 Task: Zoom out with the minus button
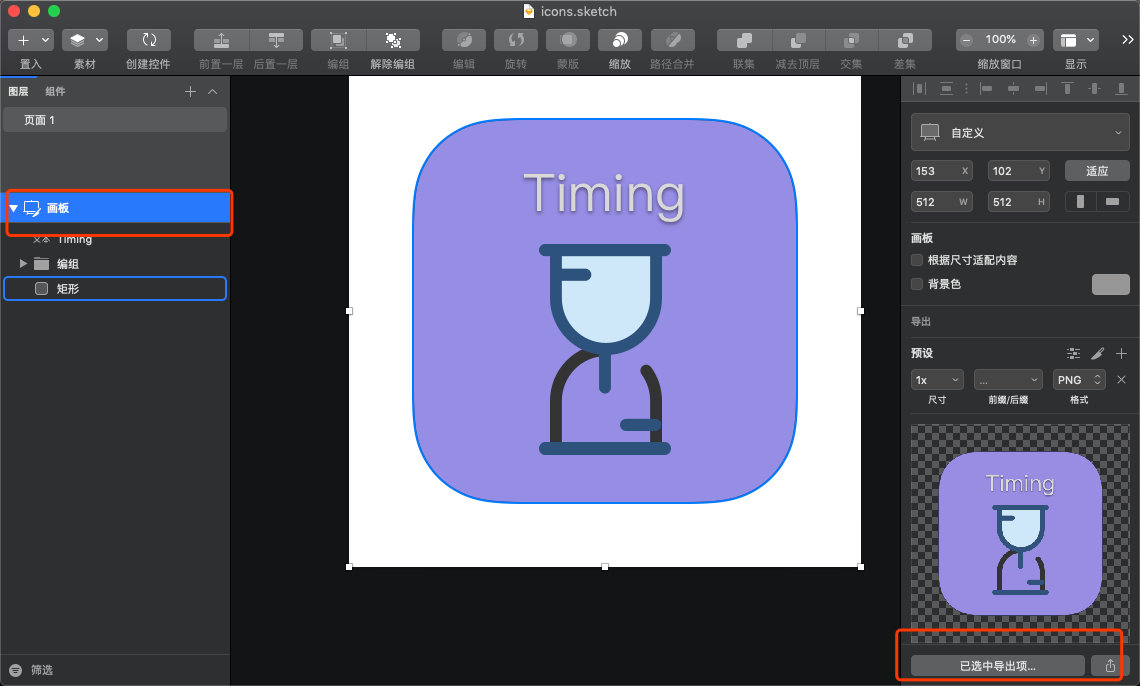tap(966, 40)
